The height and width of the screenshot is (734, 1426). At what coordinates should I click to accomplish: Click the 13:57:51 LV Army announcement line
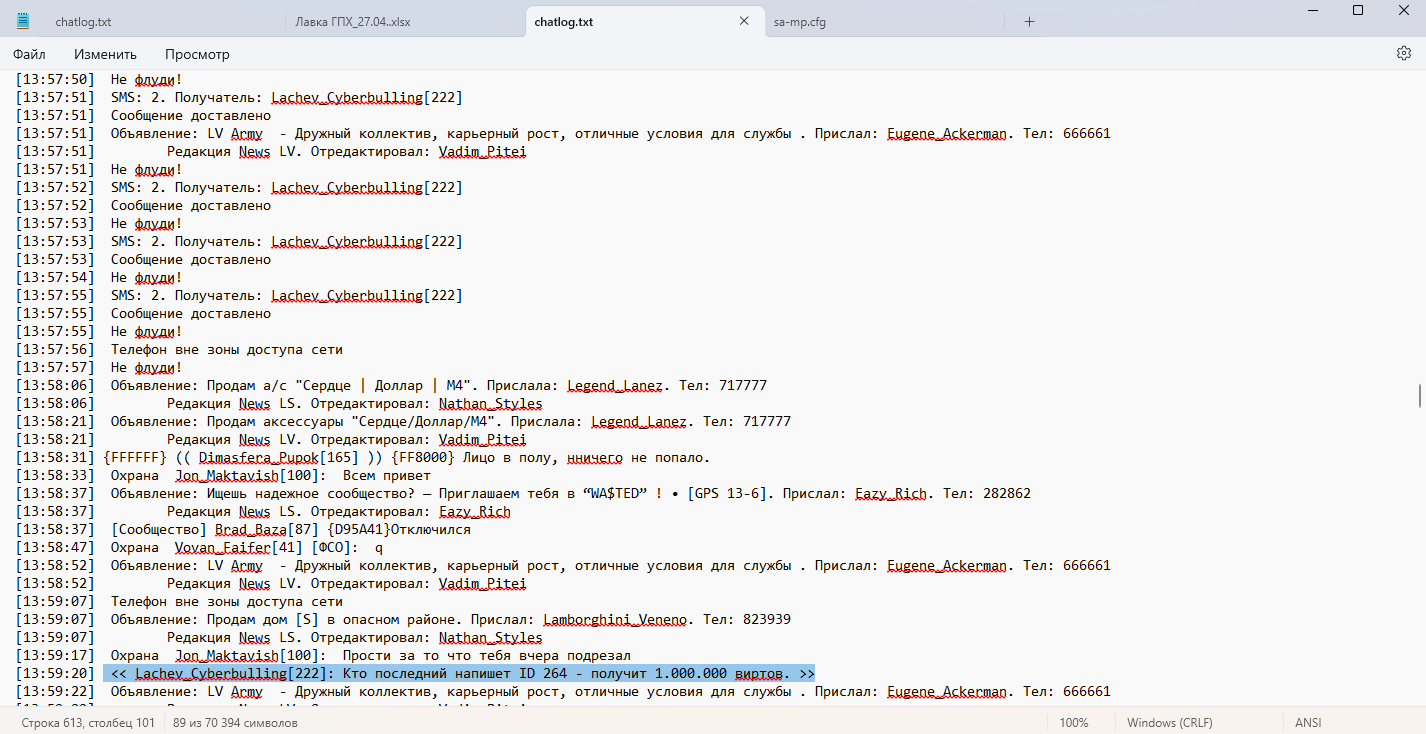[563, 134]
